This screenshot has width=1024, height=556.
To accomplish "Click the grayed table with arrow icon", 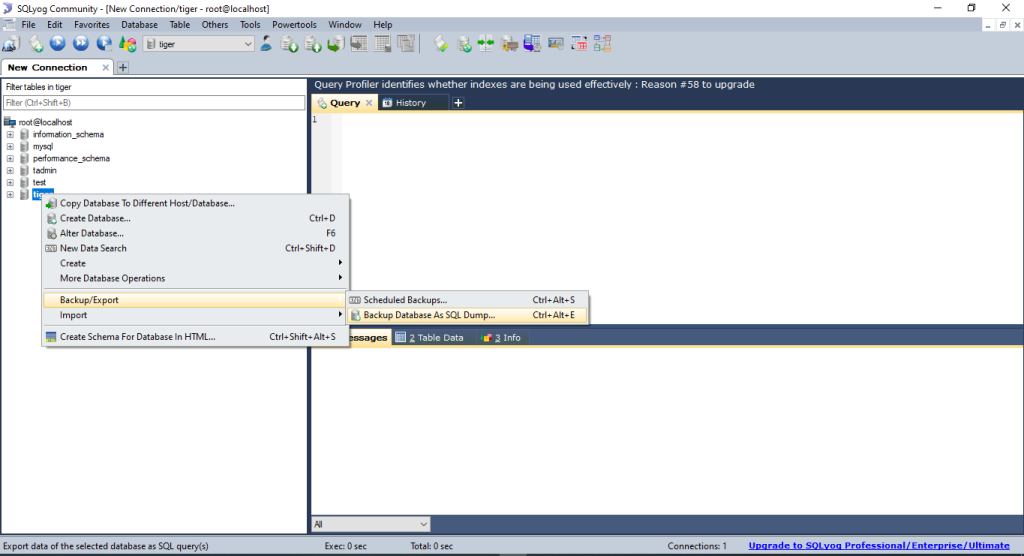I will pos(359,44).
